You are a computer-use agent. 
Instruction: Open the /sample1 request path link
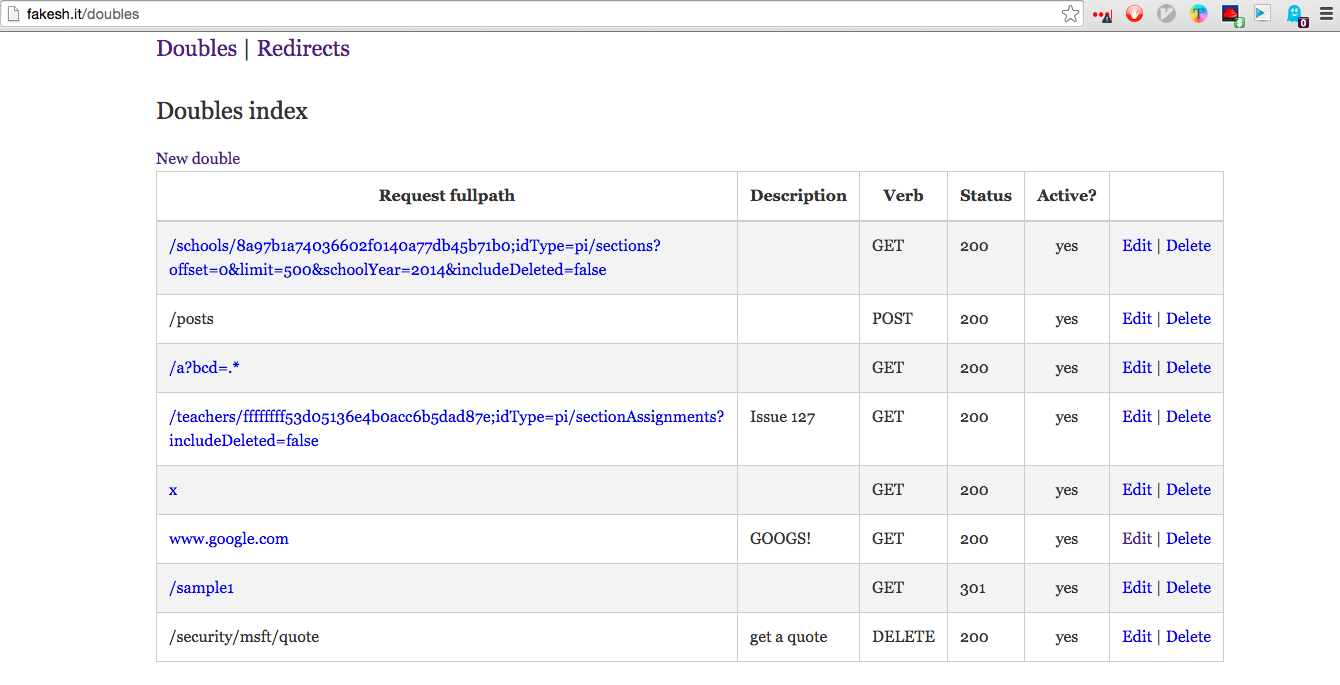point(201,588)
